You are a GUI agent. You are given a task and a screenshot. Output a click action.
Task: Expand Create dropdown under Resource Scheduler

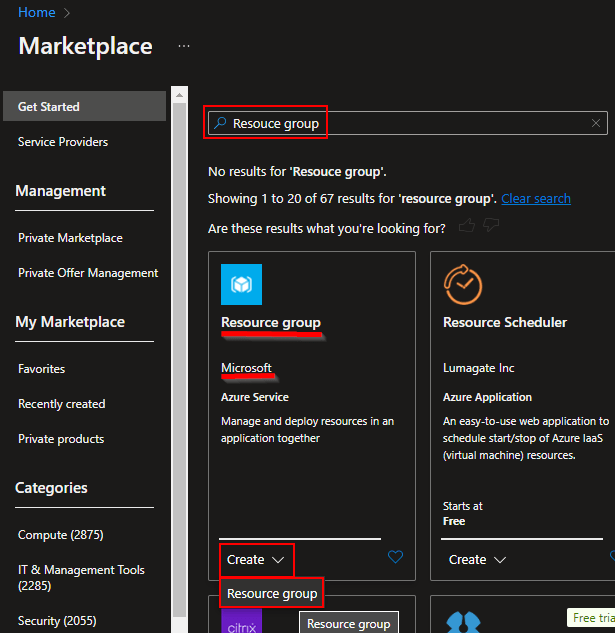click(478, 560)
